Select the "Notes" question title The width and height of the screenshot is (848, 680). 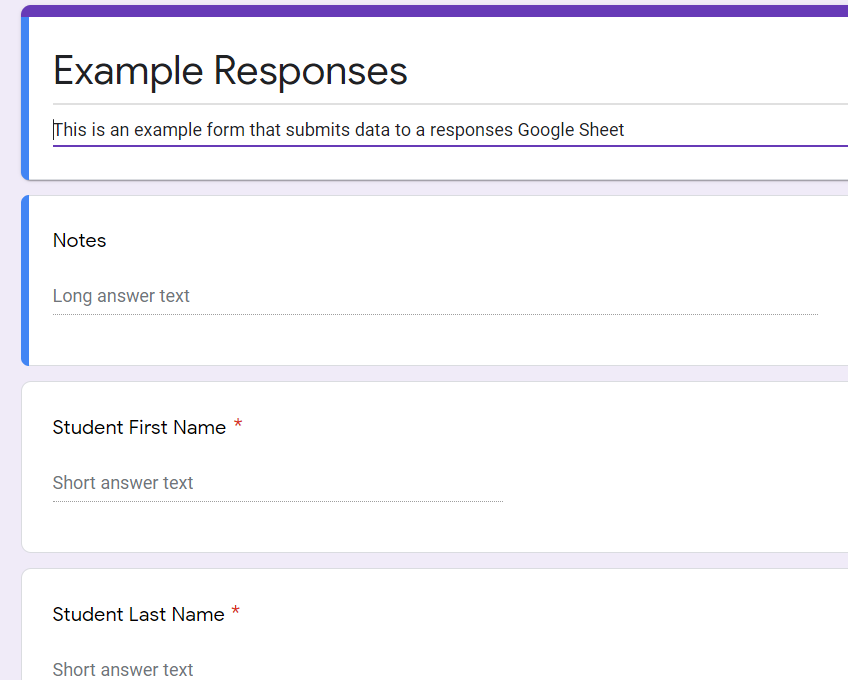pyautogui.click(x=80, y=240)
